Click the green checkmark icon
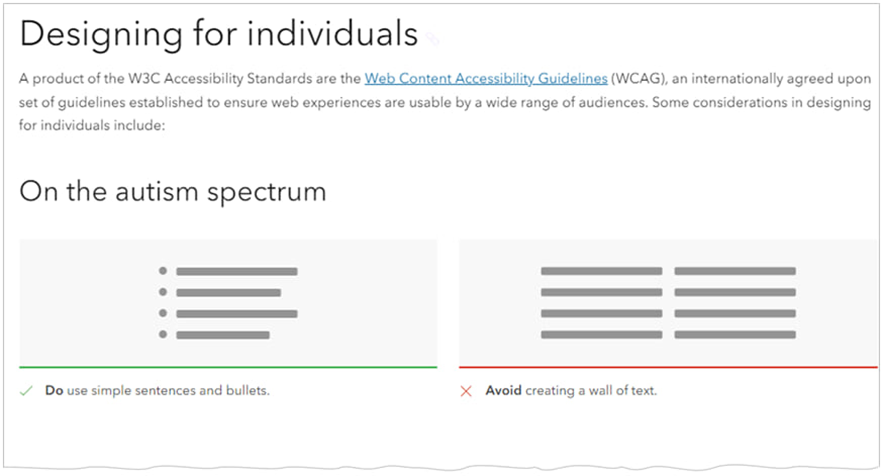 pyautogui.click(x=27, y=391)
